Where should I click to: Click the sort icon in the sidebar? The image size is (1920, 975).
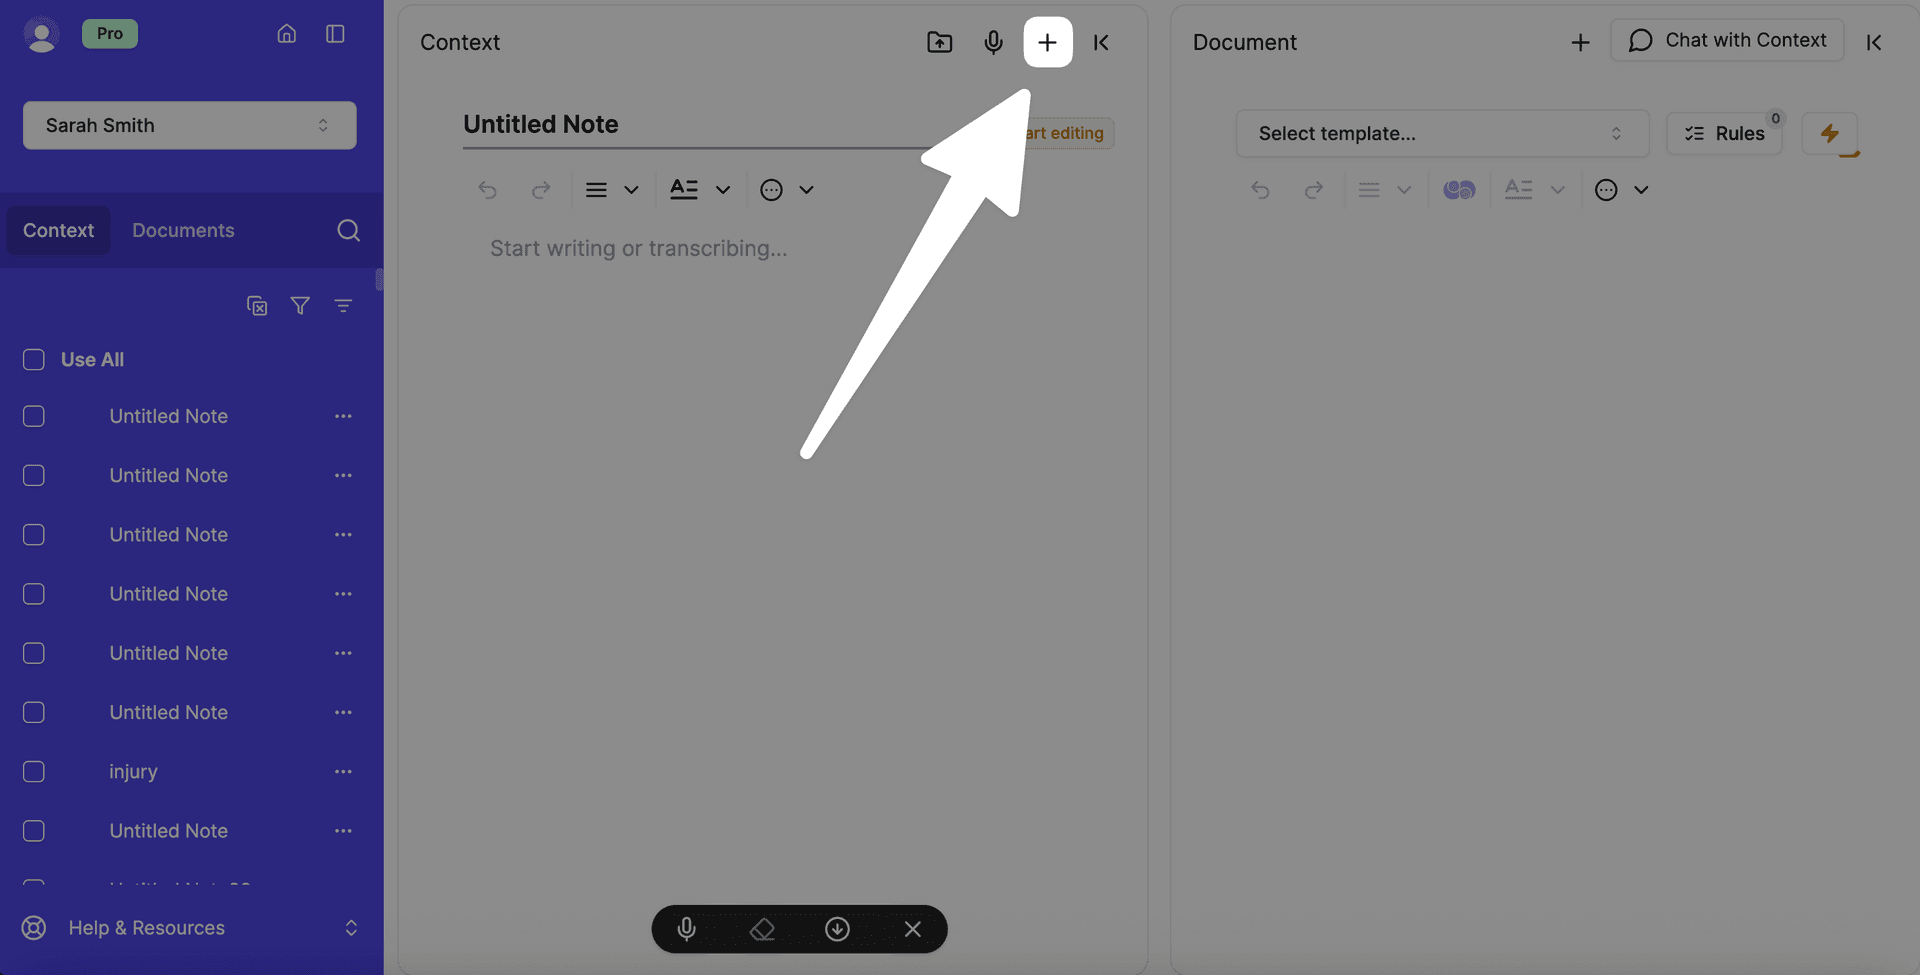pyautogui.click(x=343, y=305)
